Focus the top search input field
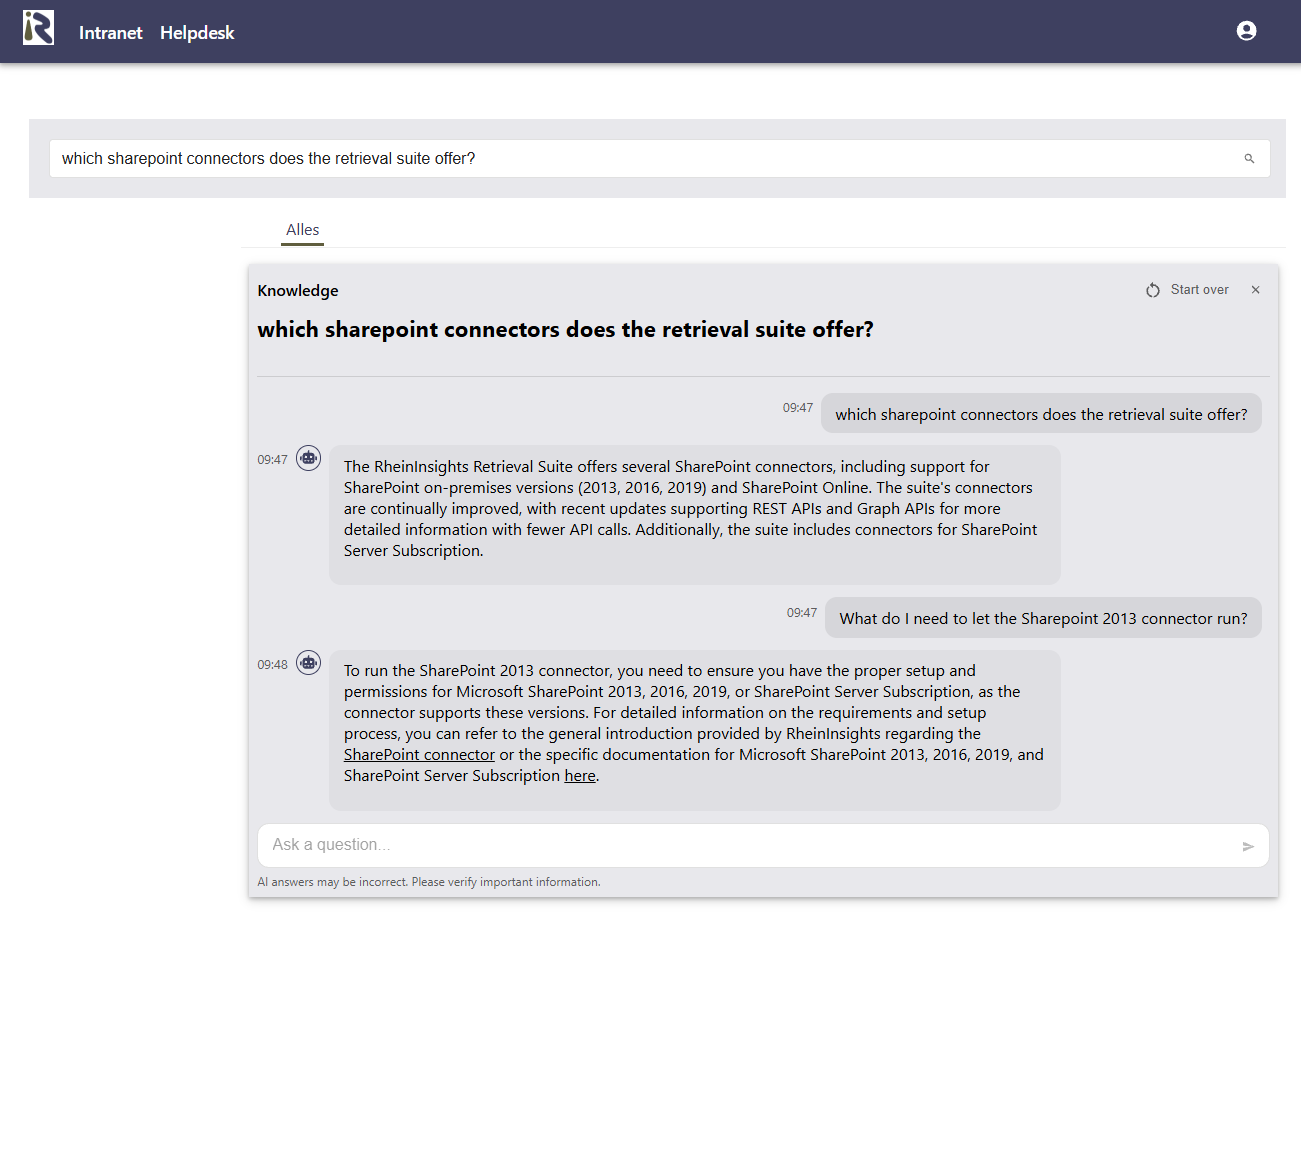Screen dimensions: 1301x1151 click(x=660, y=159)
